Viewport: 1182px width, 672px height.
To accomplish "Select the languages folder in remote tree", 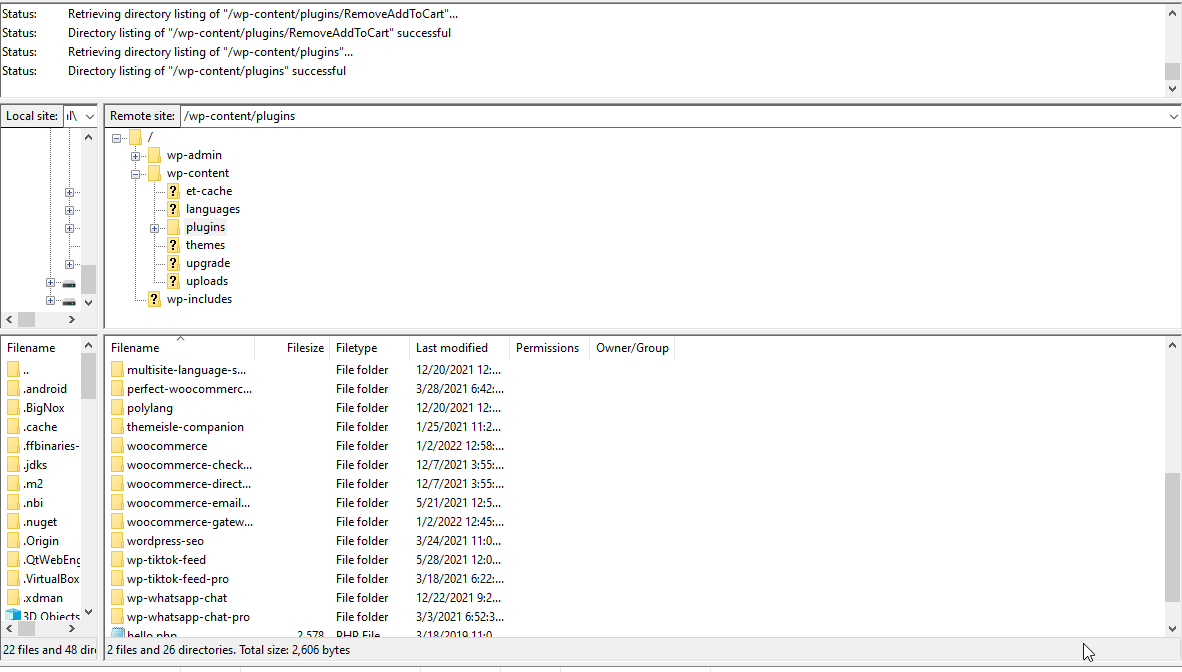I will pos(213,209).
